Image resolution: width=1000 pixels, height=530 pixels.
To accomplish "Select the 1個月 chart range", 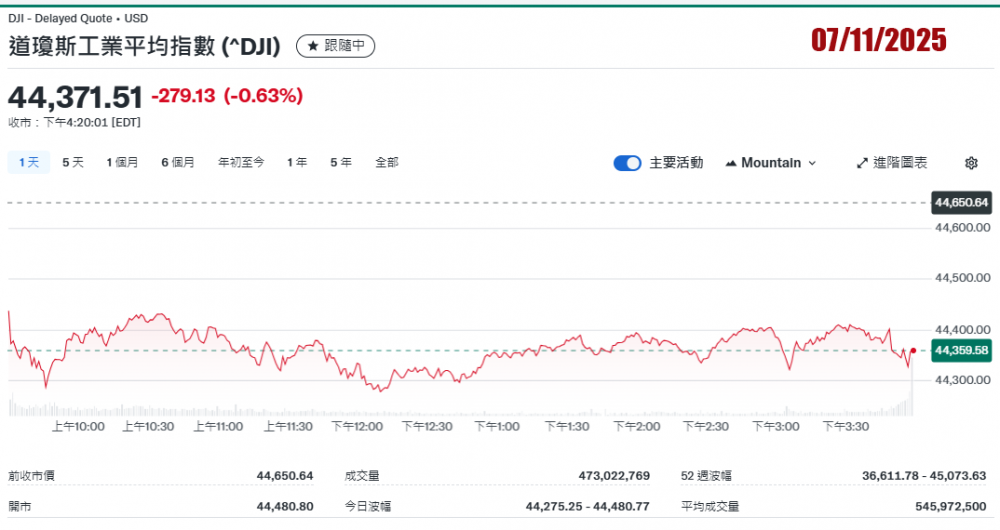I will pyautogui.click(x=122, y=162).
